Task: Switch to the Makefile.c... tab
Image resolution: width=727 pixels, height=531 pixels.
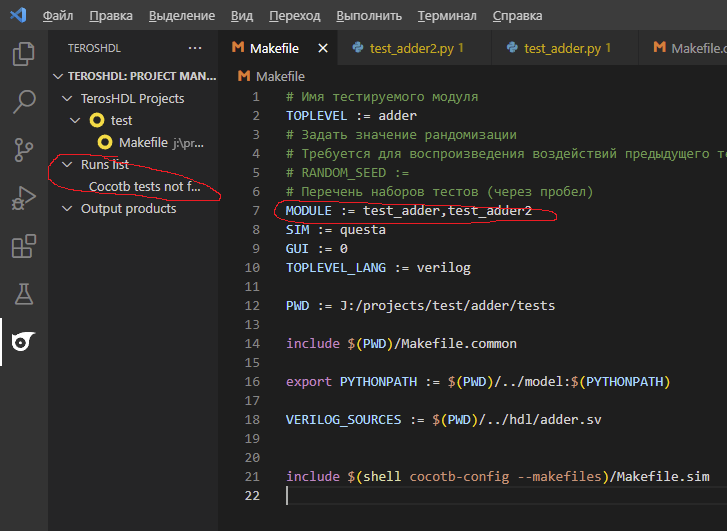Action: (683, 48)
